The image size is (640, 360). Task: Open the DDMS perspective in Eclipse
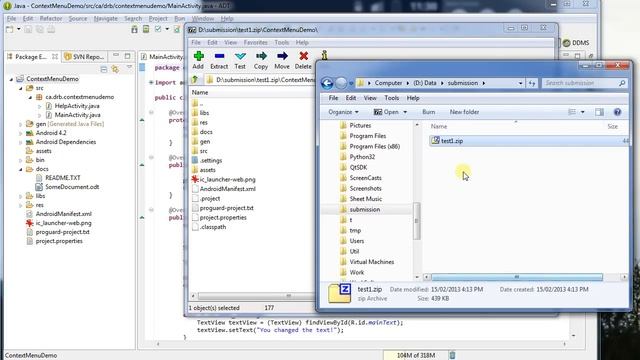coord(576,43)
